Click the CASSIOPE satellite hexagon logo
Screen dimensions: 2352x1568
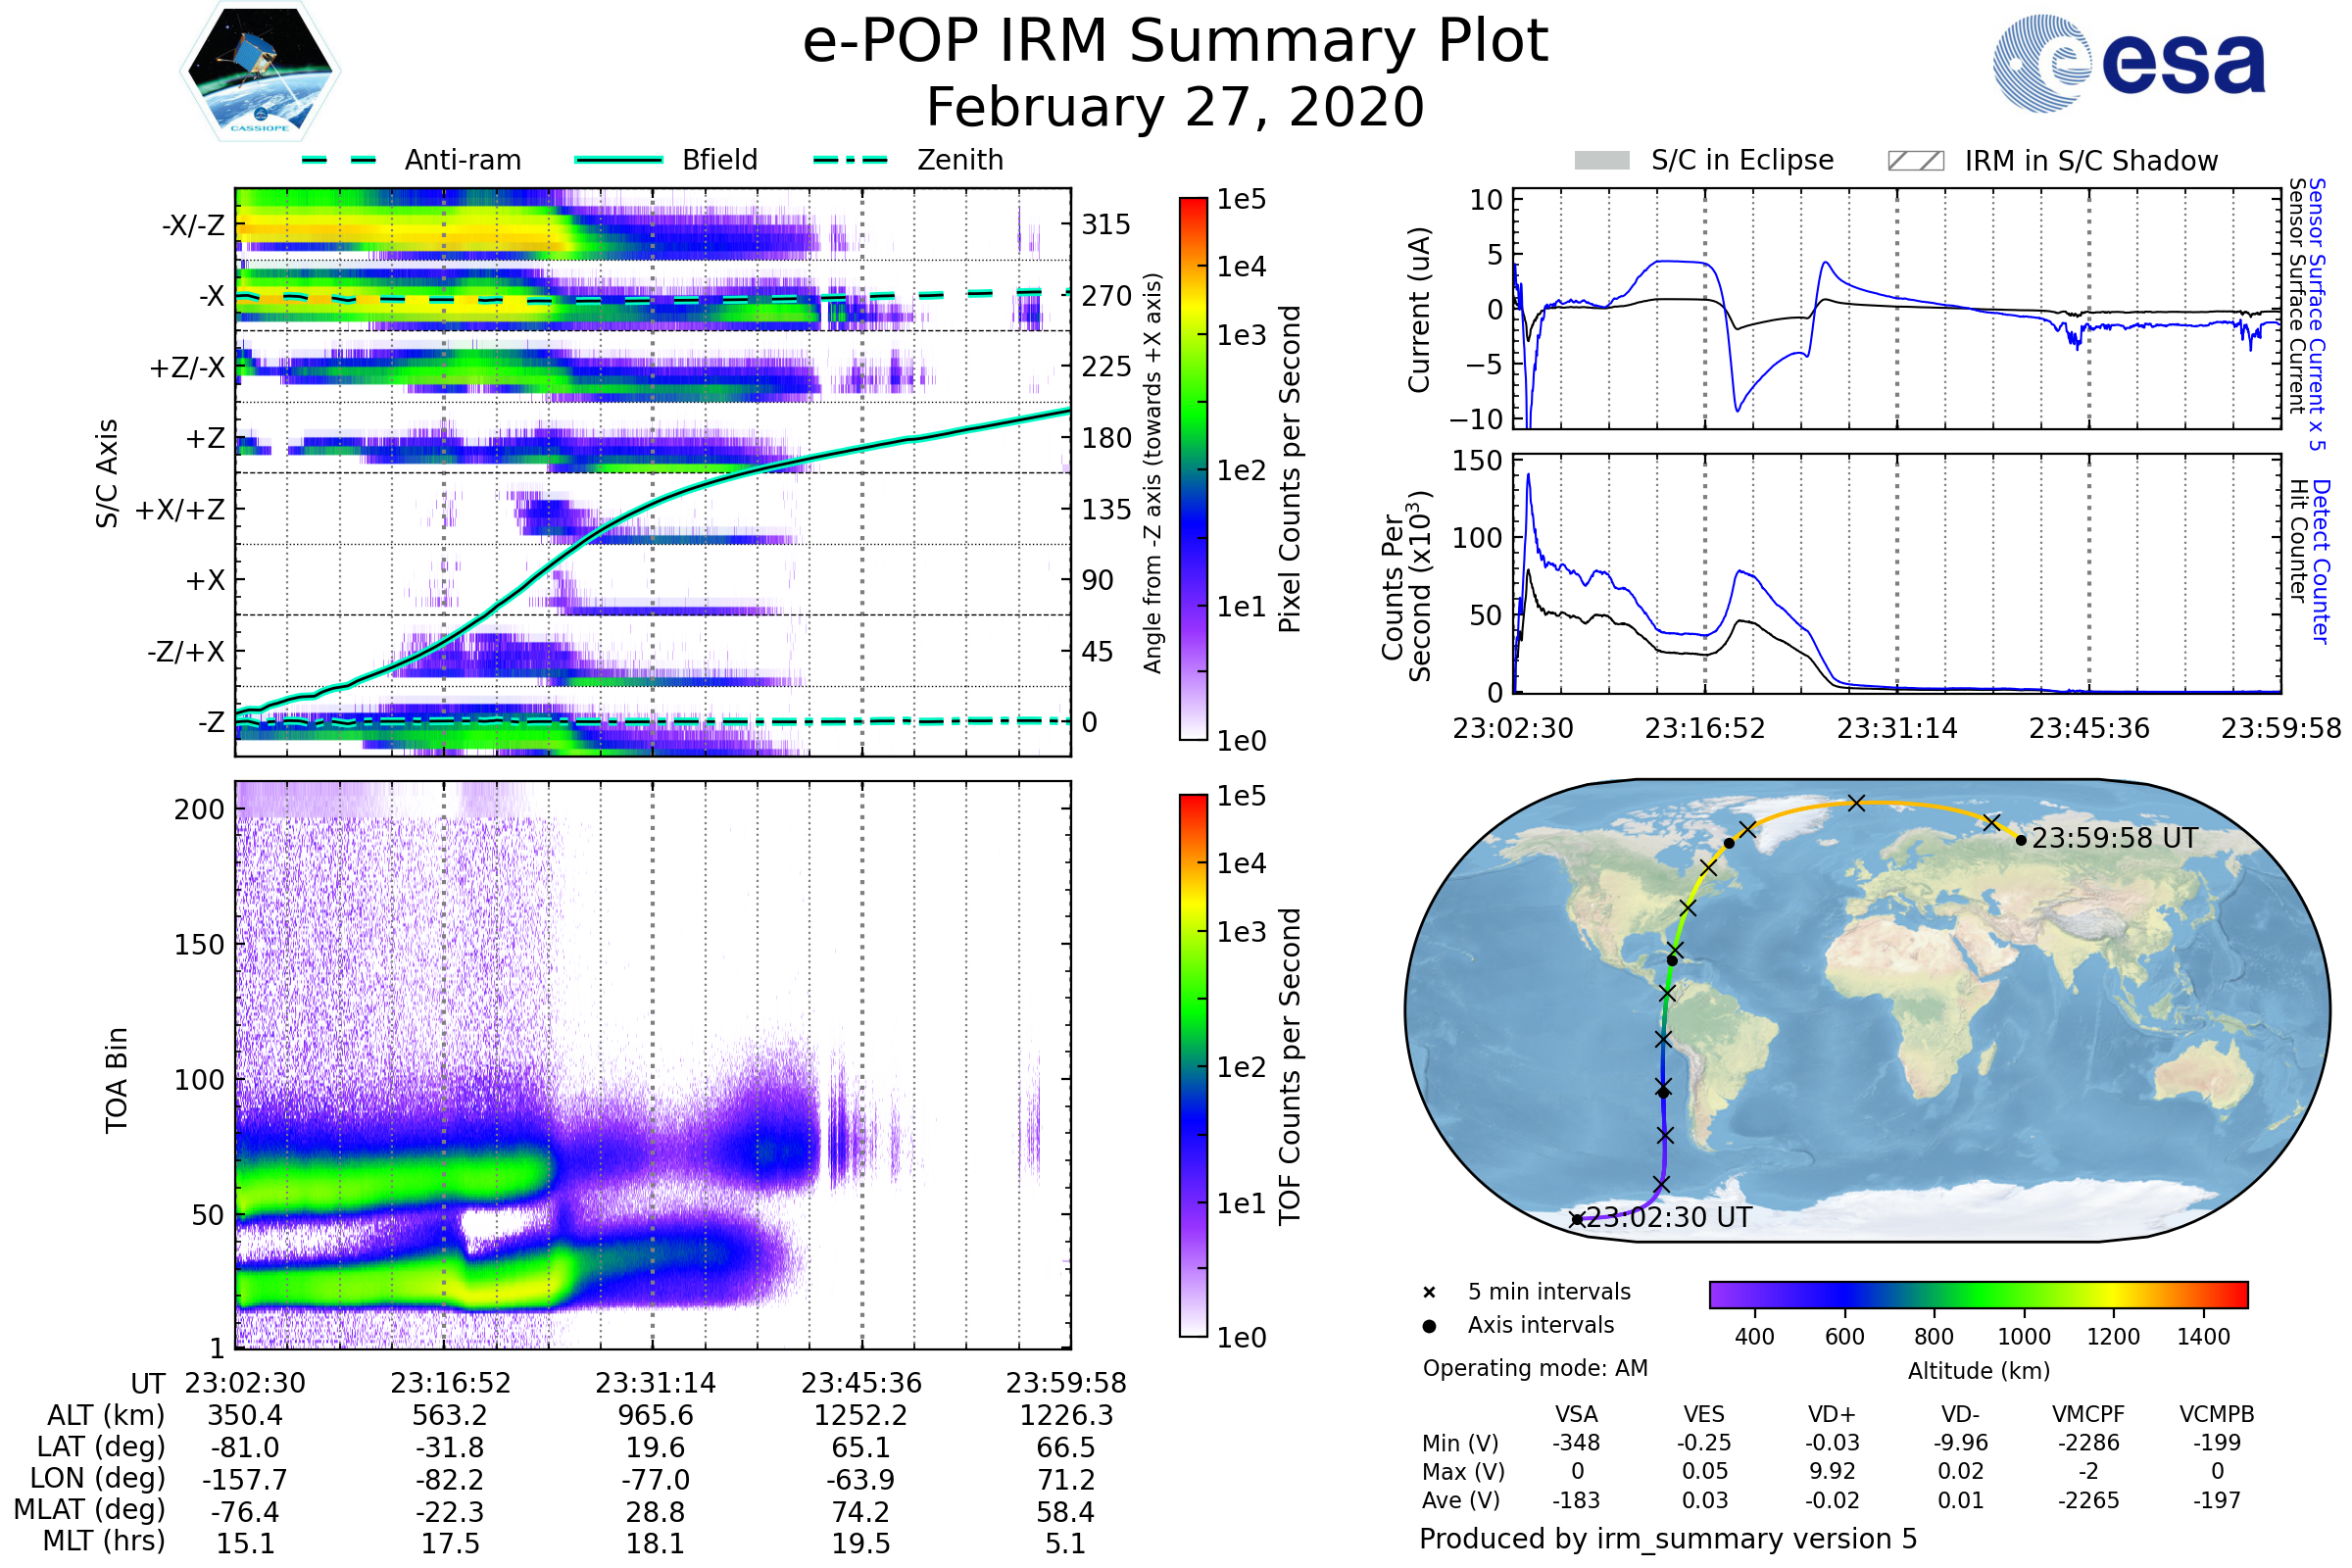coord(260,72)
